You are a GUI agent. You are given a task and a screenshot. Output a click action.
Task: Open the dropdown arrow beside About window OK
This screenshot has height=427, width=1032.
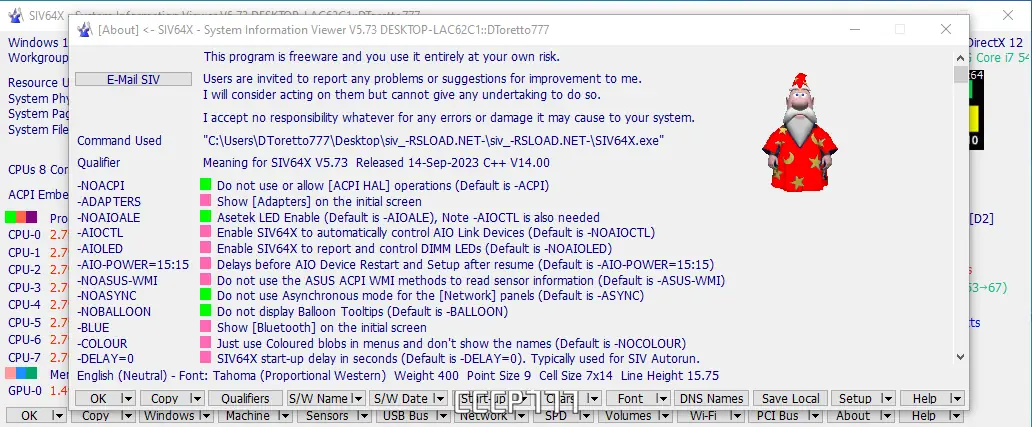point(128,398)
